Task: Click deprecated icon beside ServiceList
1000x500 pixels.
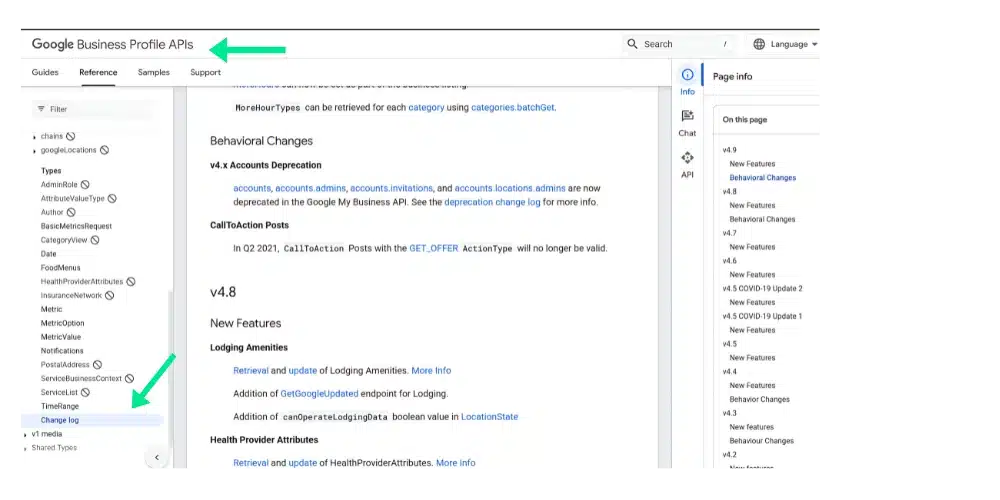Action: click(85, 392)
